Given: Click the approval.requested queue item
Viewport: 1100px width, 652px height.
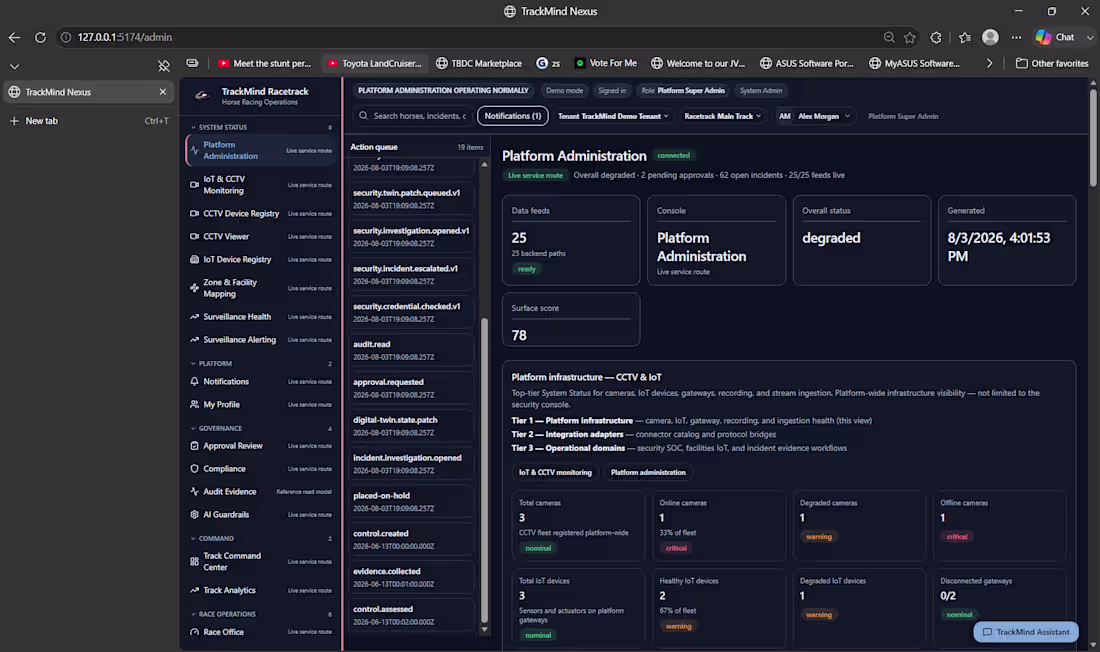Looking at the screenshot, I should point(411,388).
